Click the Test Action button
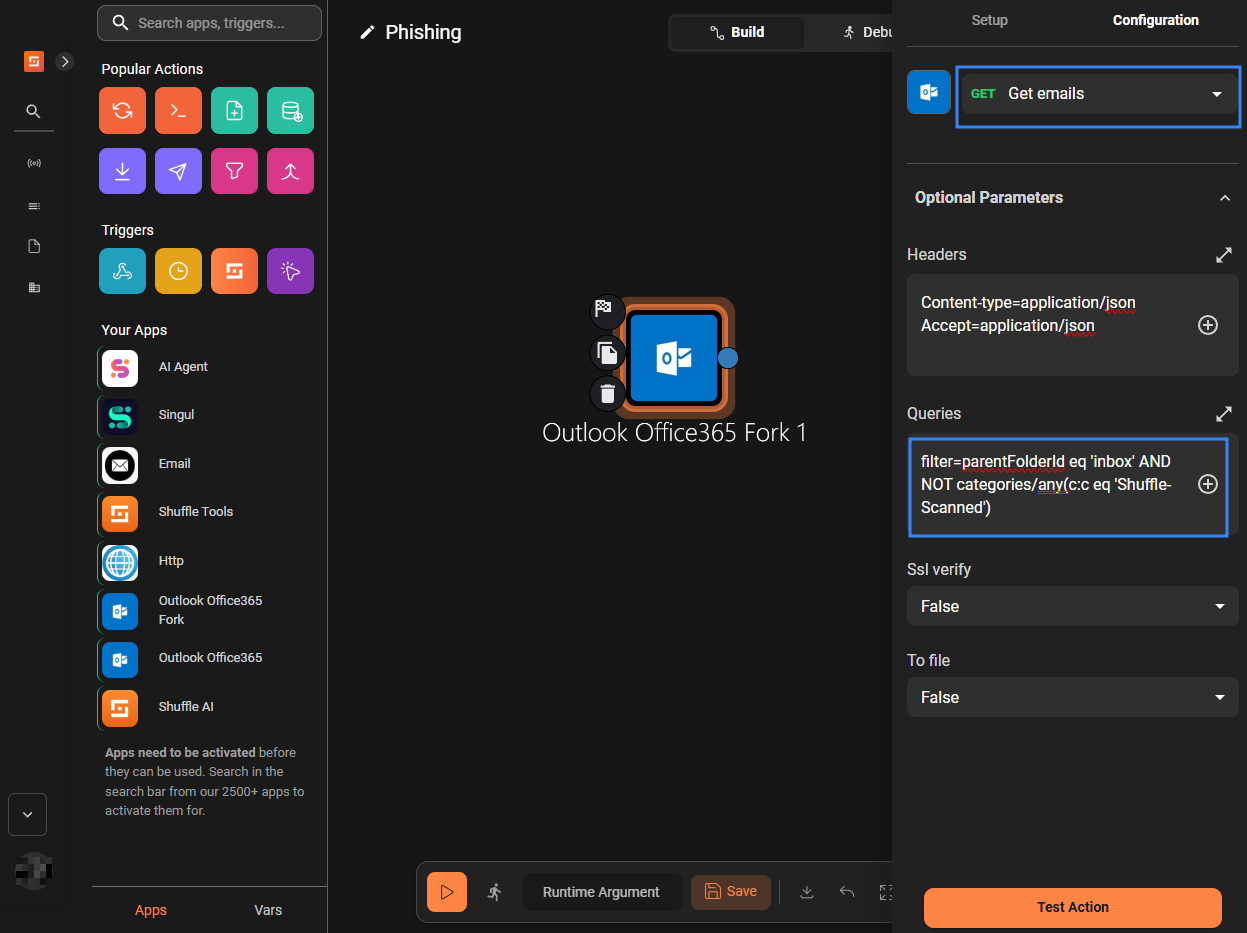The image size is (1247, 933). pyautogui.click(x=1072, y=907)
